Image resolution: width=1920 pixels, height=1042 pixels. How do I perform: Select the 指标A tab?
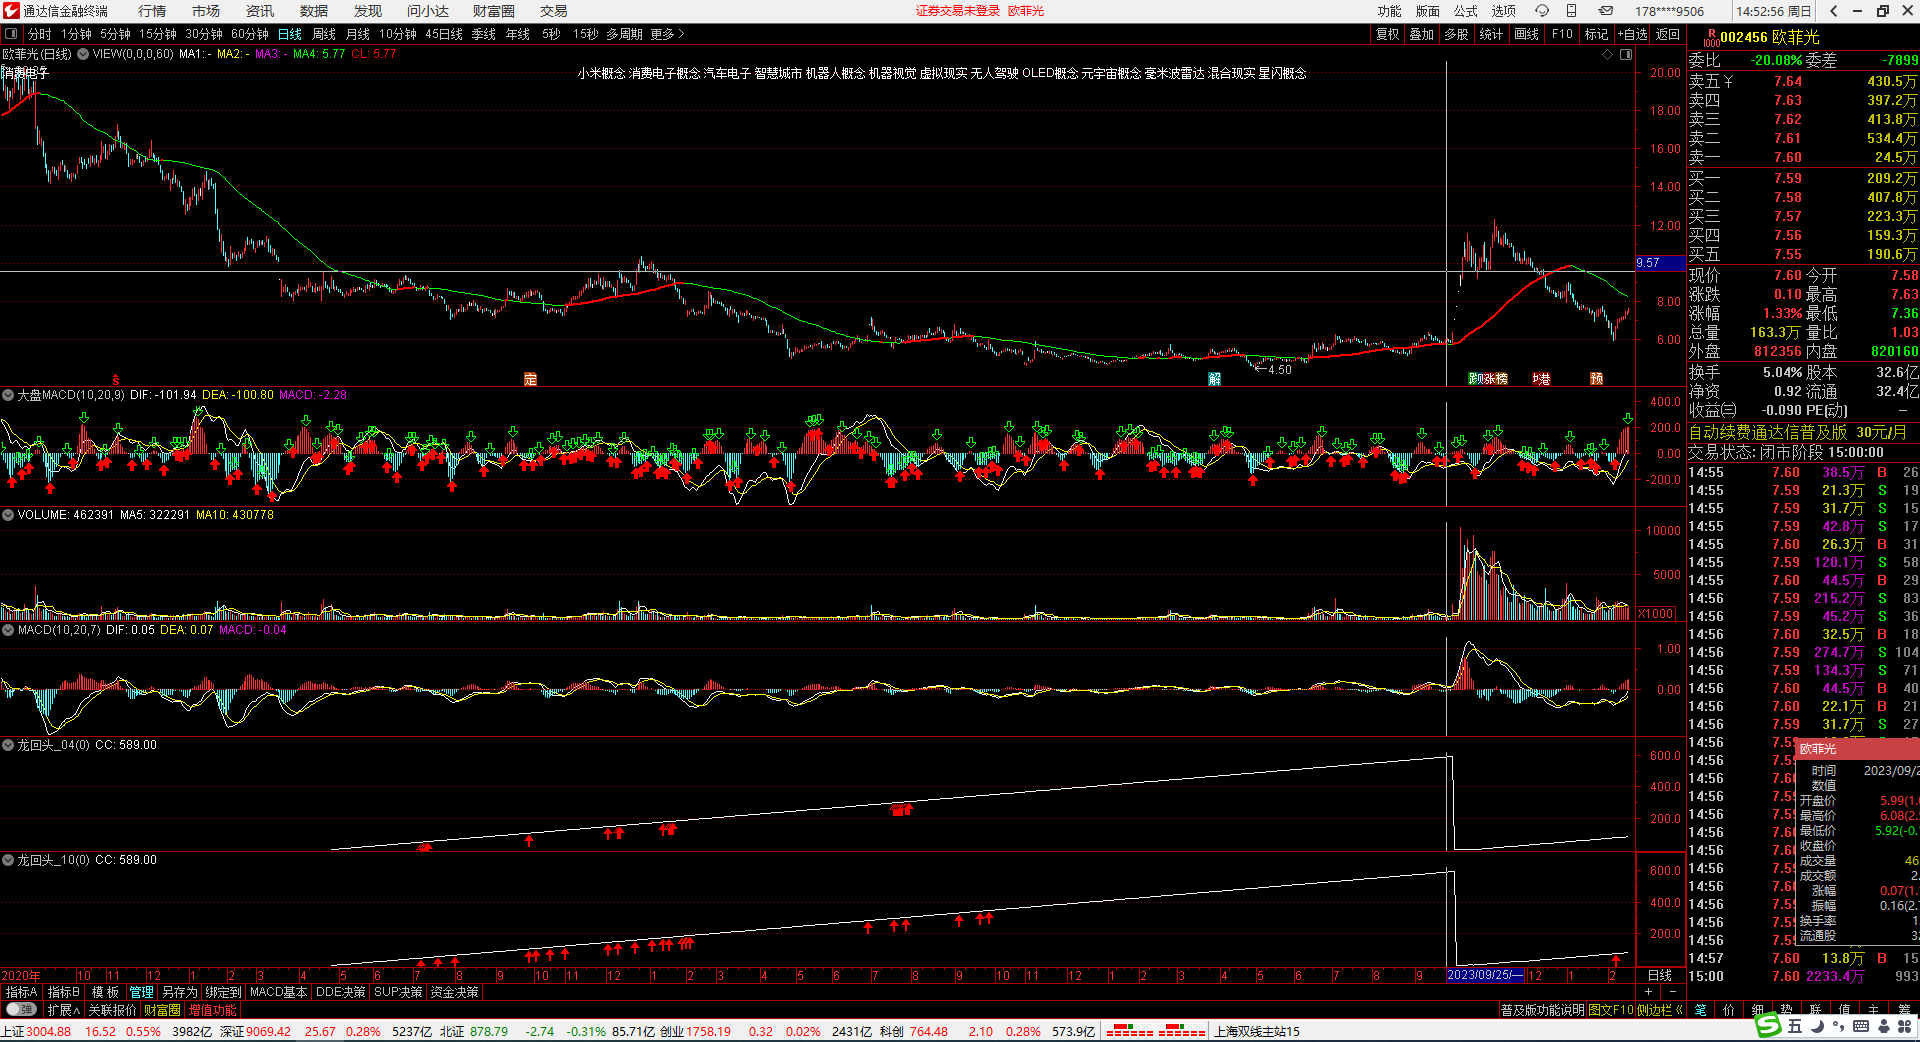coord(22,992)
